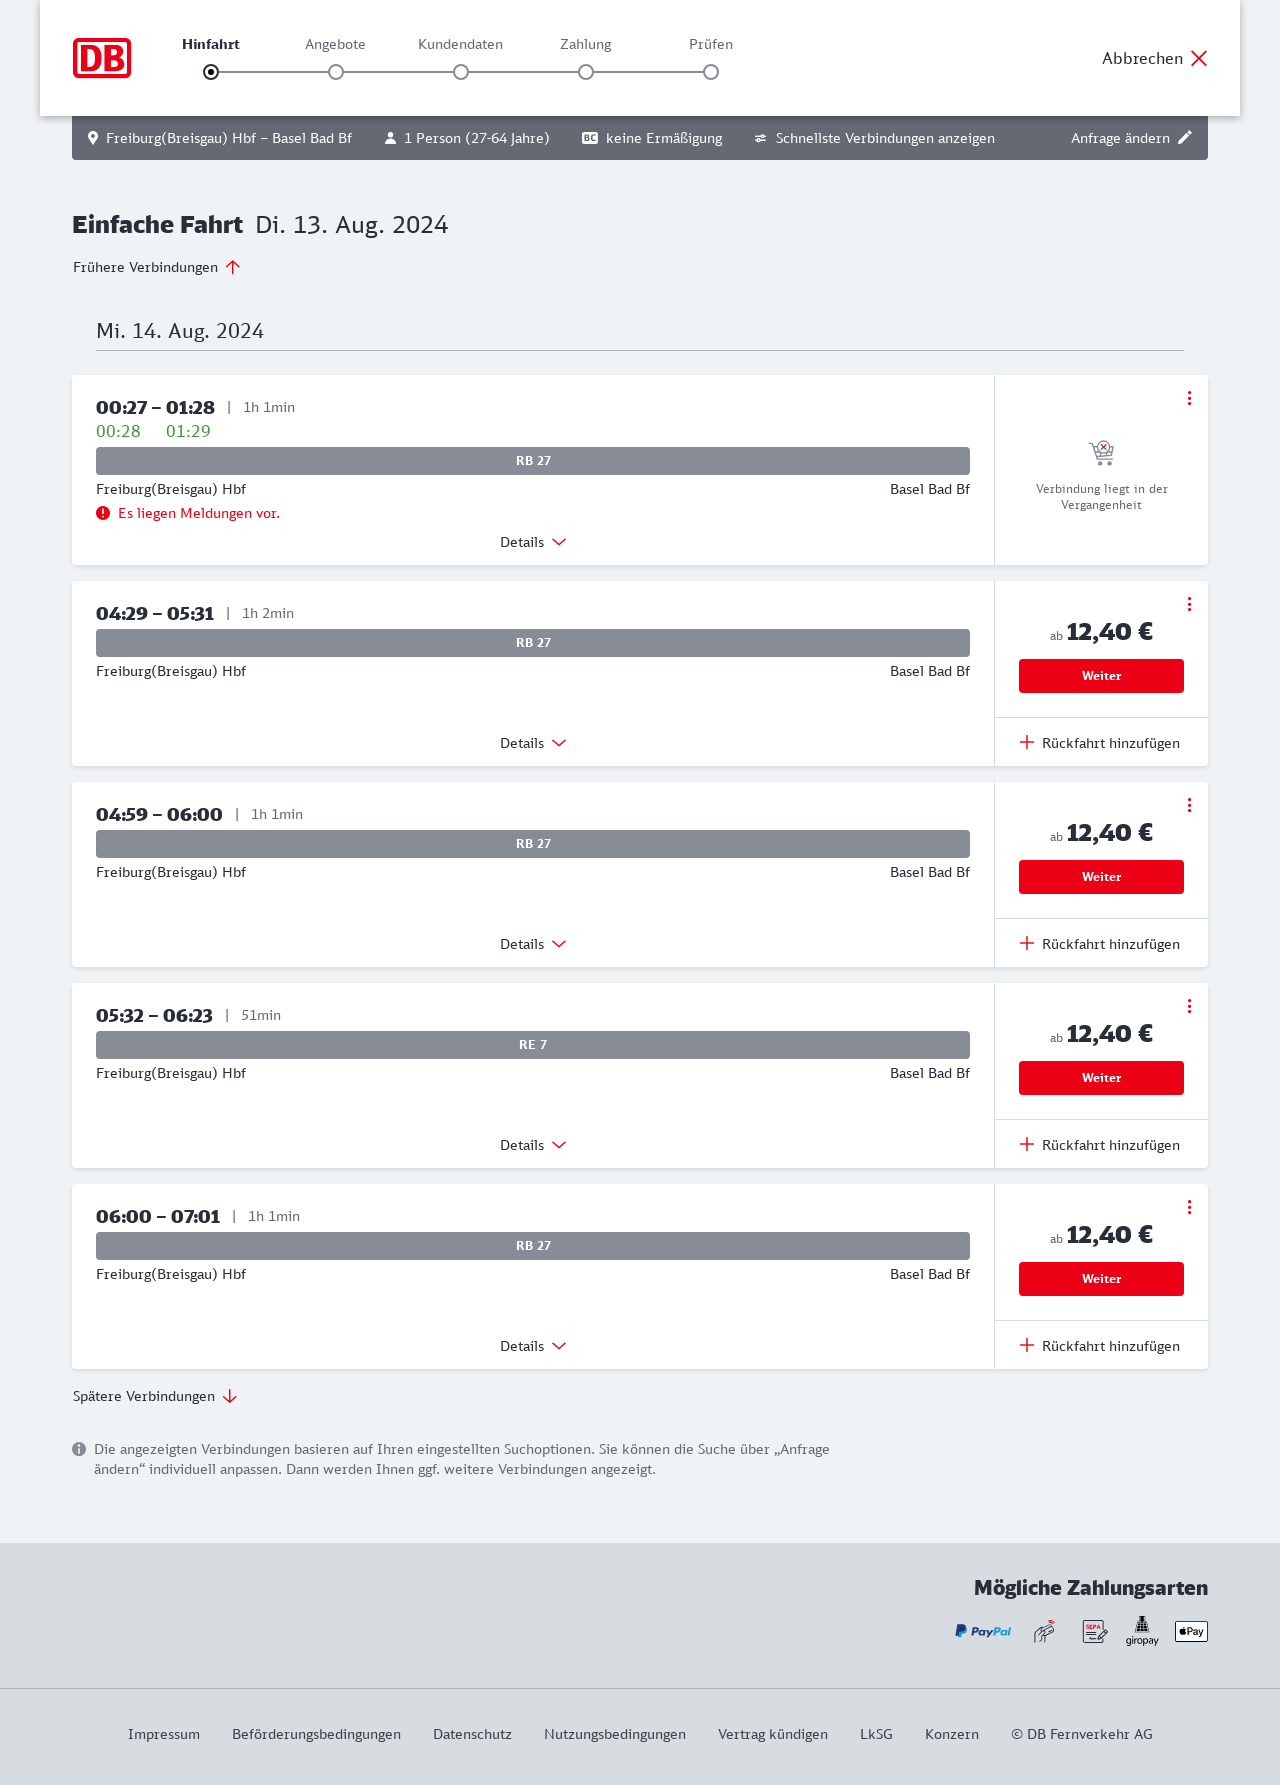The width and height of the screenshot is (1280, 1785).
Task: Click the Abbrechen close X icon
Action: point(1199,58)
